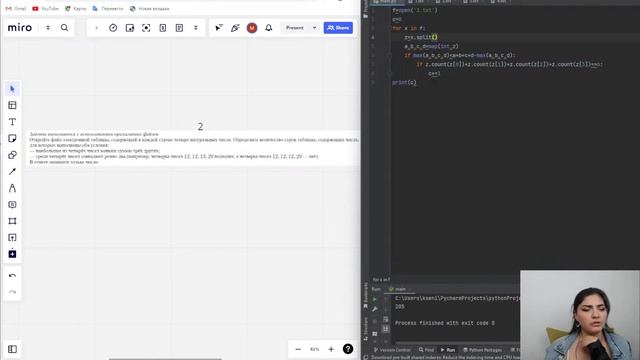640x360 pixels.
Task: Toggle collaborators' cursors in Miro
Action: (x=219, y=28)
